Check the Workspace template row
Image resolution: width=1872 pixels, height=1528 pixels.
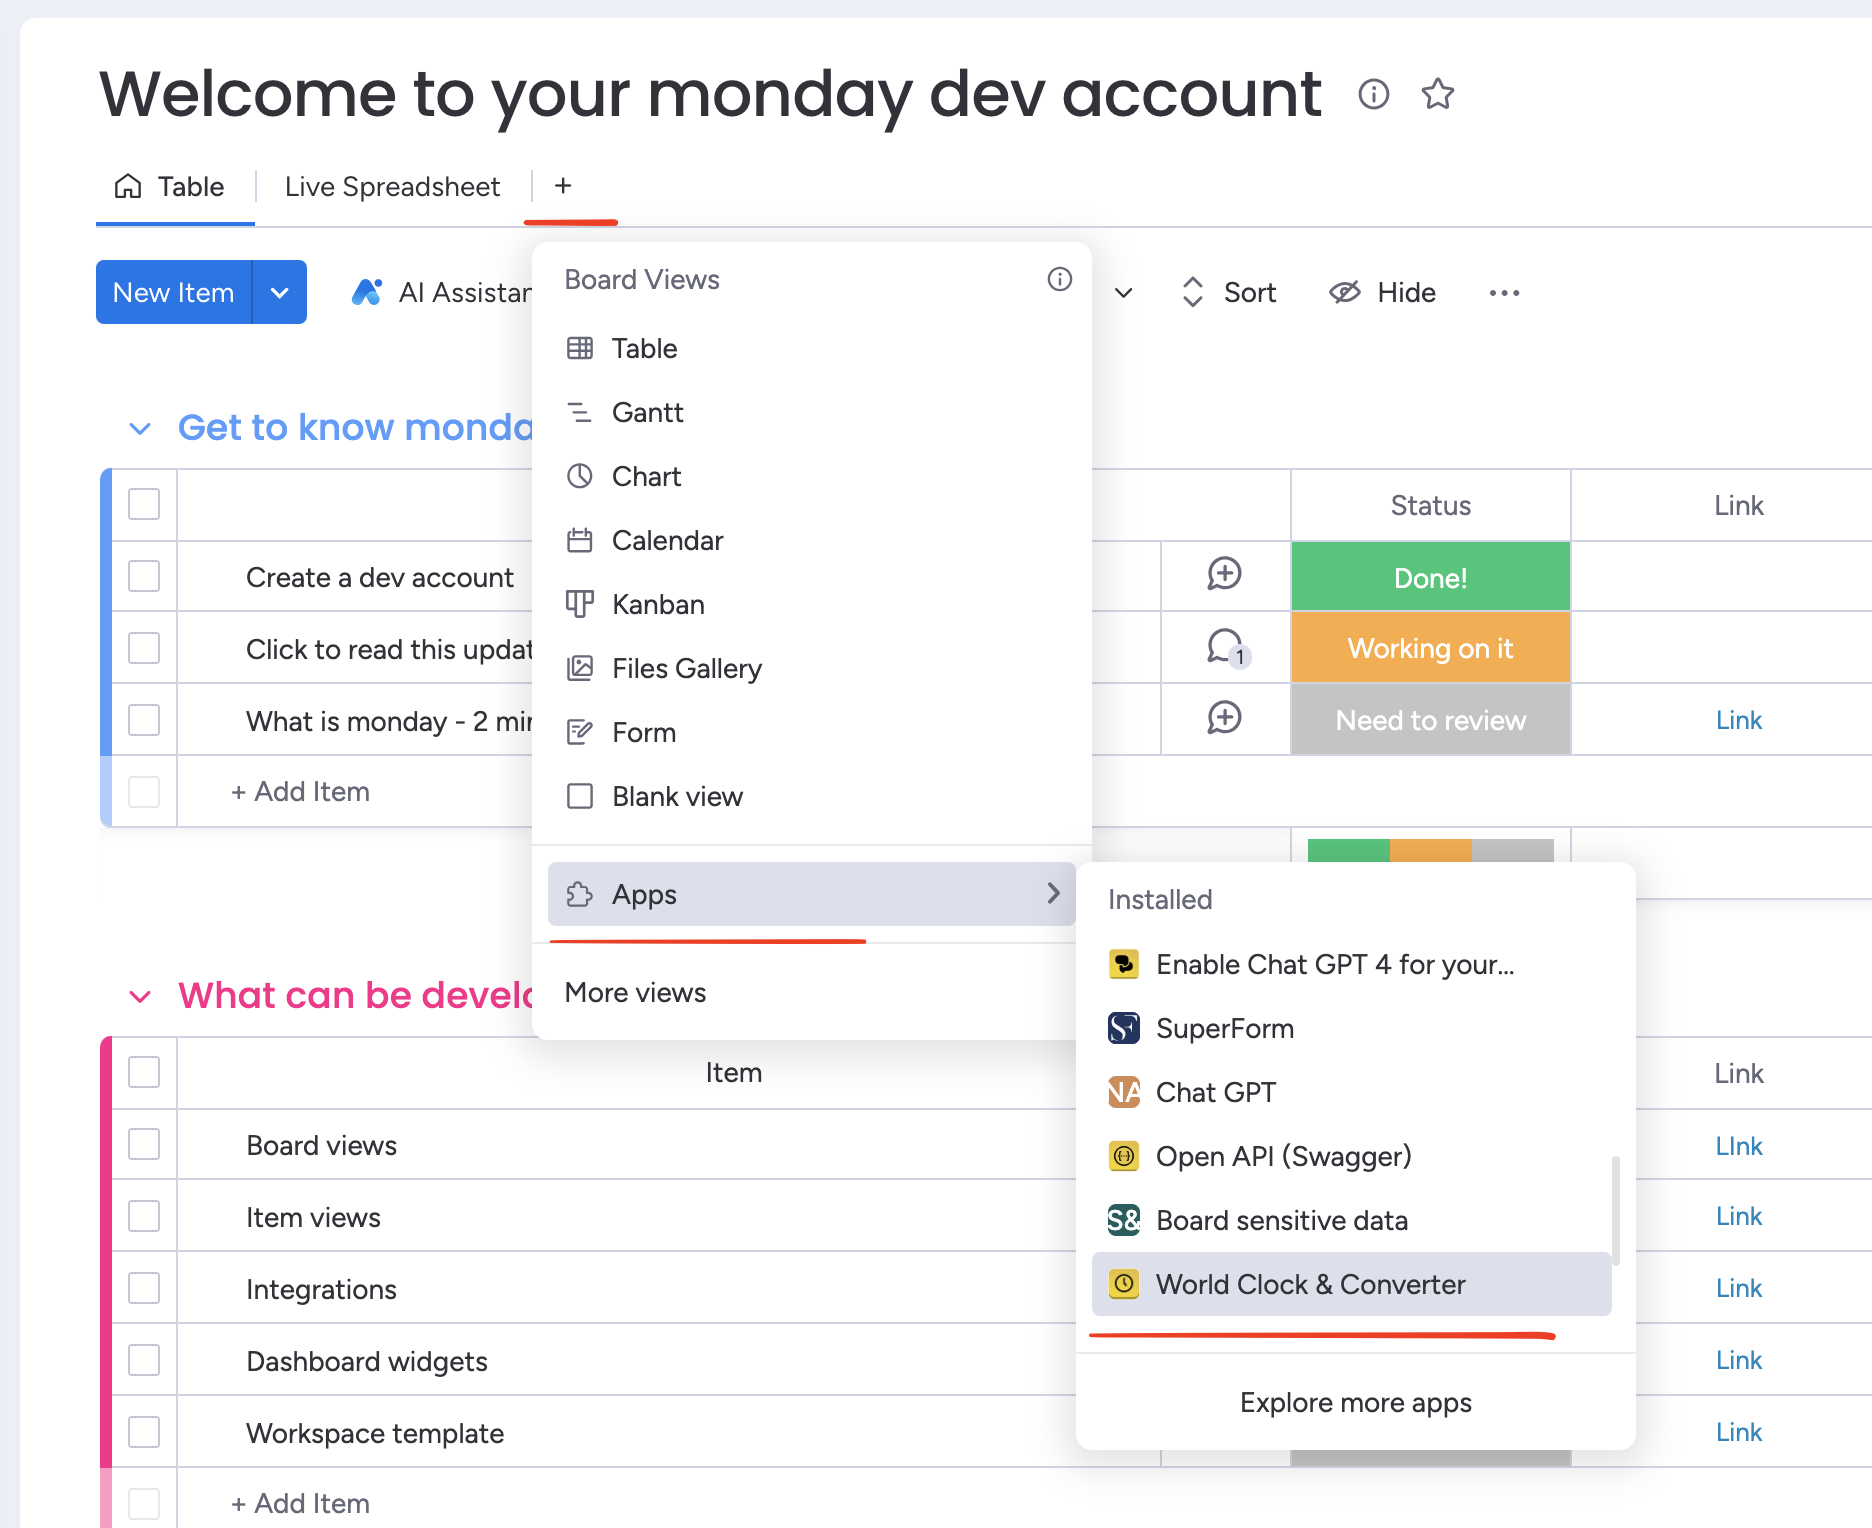point(144,1432)
